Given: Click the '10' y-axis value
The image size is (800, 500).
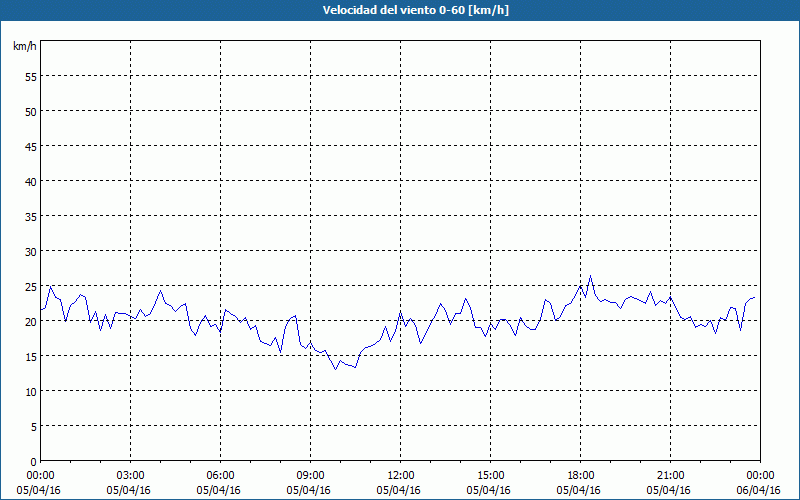Looking at the screenshot, I should (x=31, y=392).
